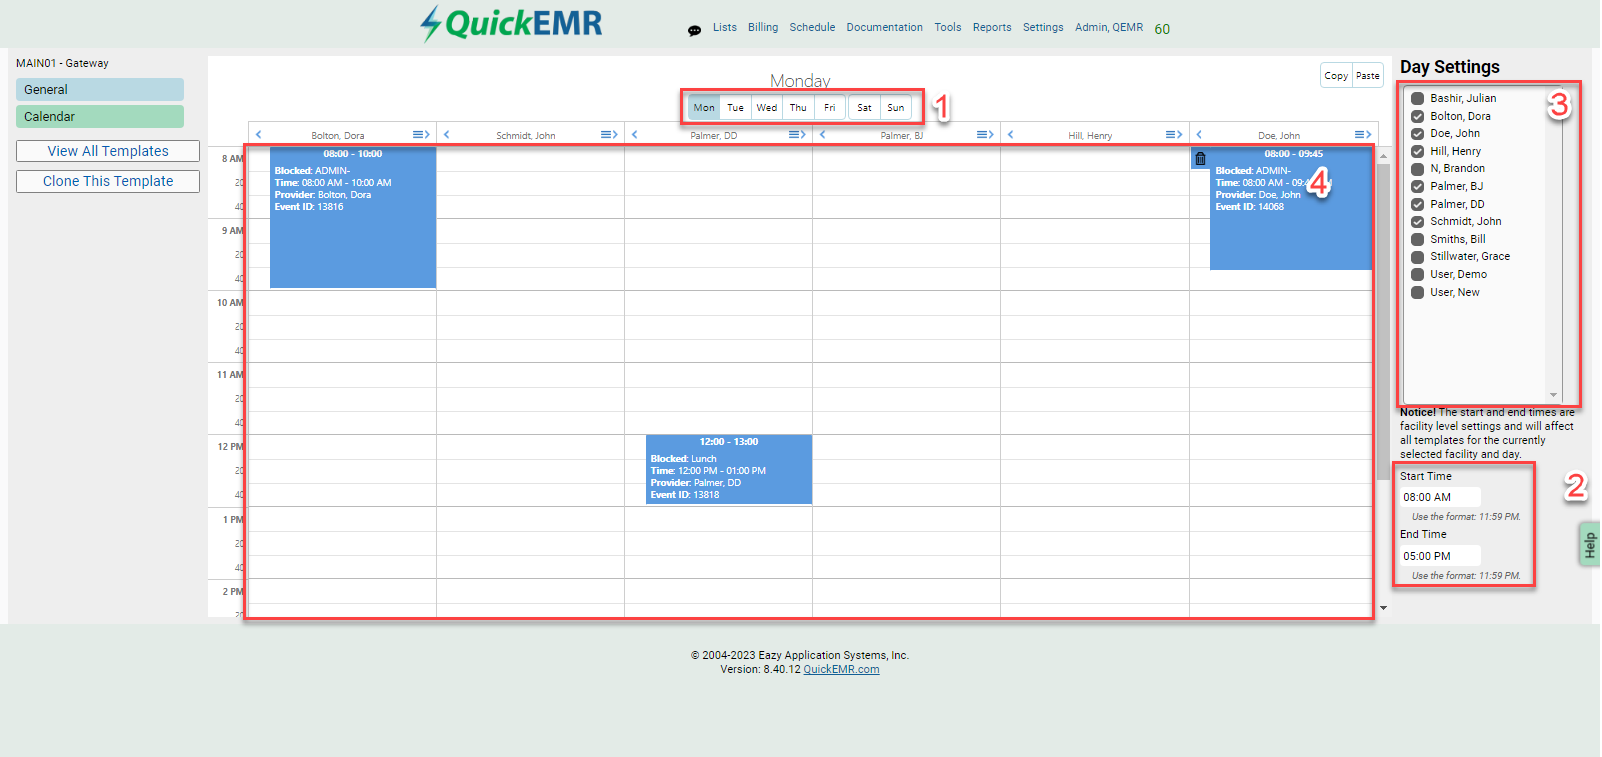Uncheck Palmer, DD provider checkbox
1602x757 pixels.
pyautogui.click(x=1417, y=204)
